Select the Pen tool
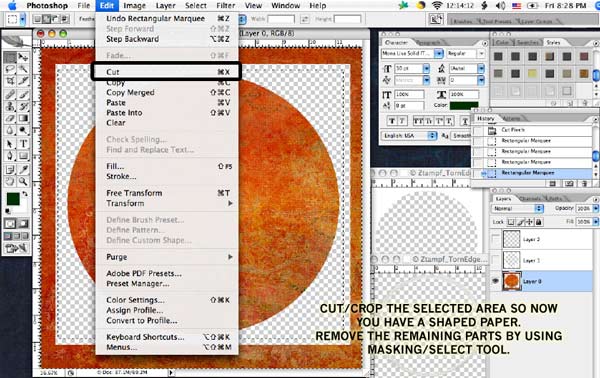 [x=10, y=156]
